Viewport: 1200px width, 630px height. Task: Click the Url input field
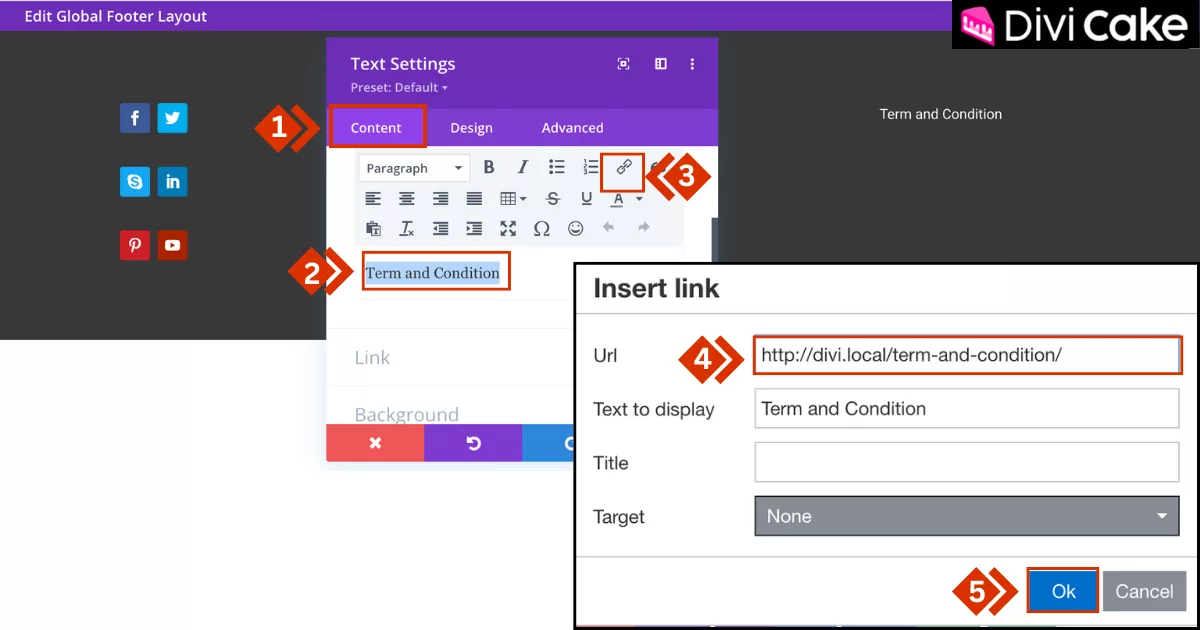pos(967,355)
